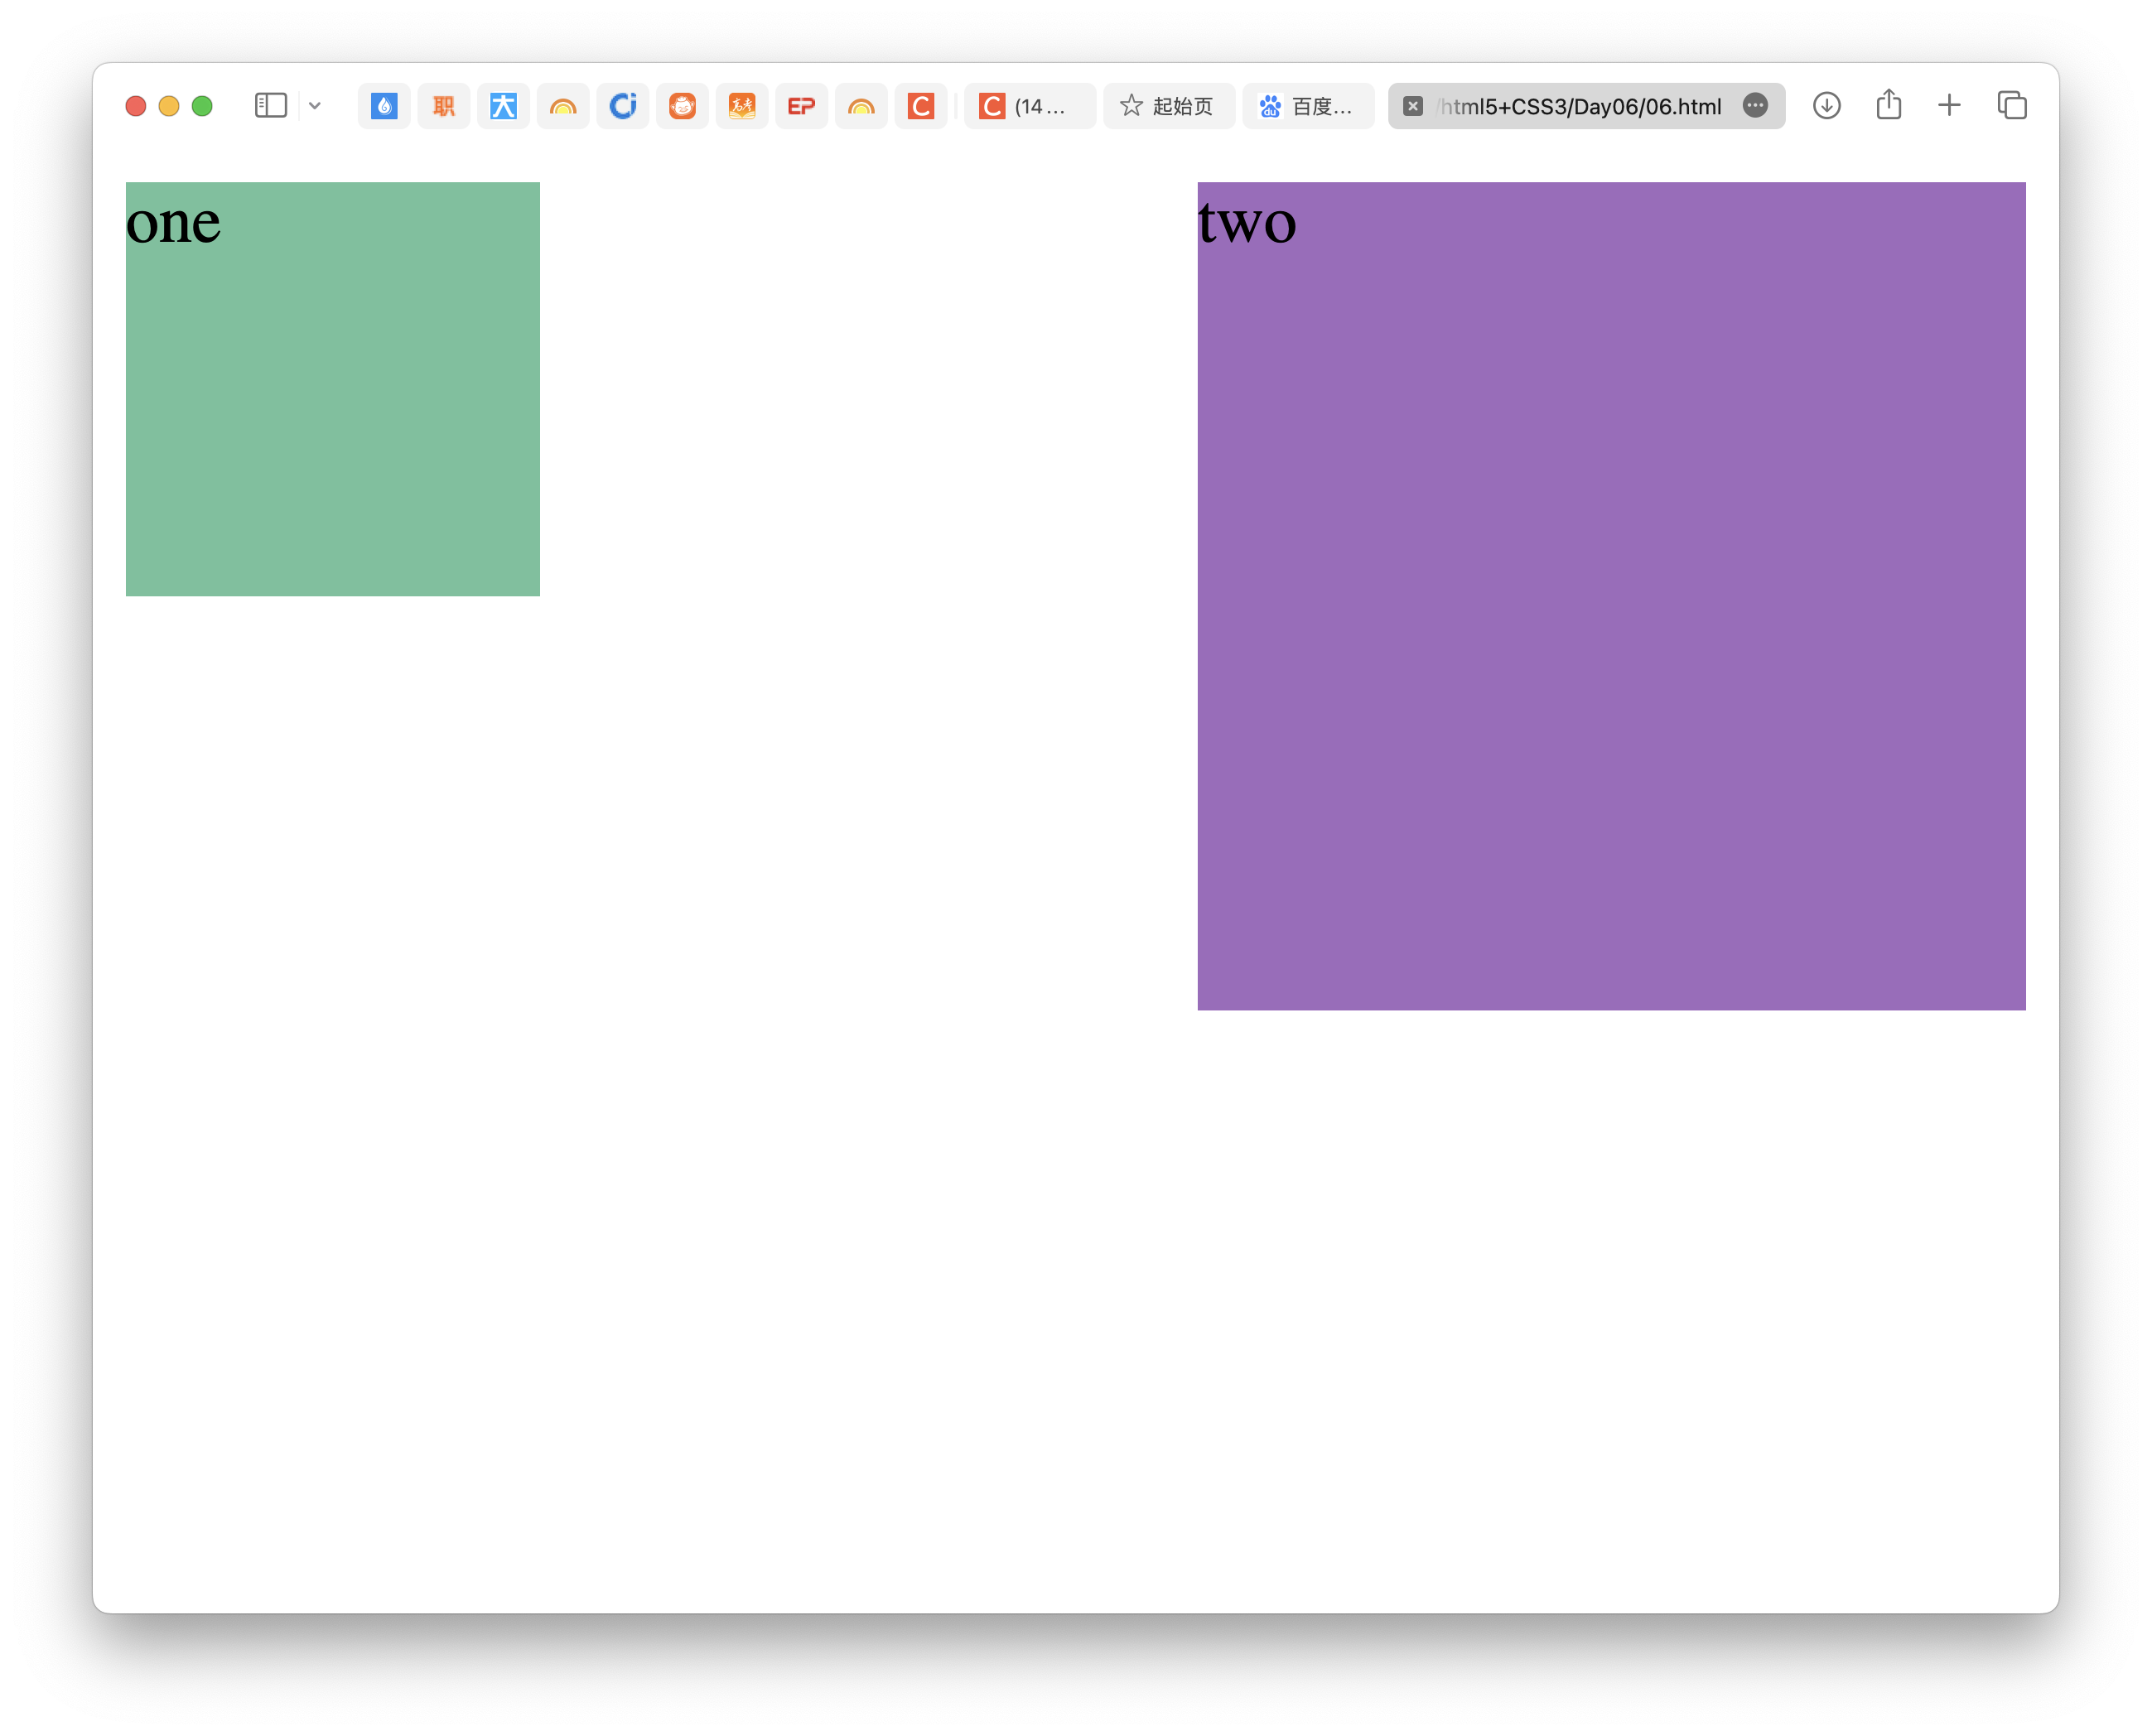Close the Day06/06.html tab
This screenshot has height=1736, width=2152.
pyautogui.click(x=1413, y=106)
